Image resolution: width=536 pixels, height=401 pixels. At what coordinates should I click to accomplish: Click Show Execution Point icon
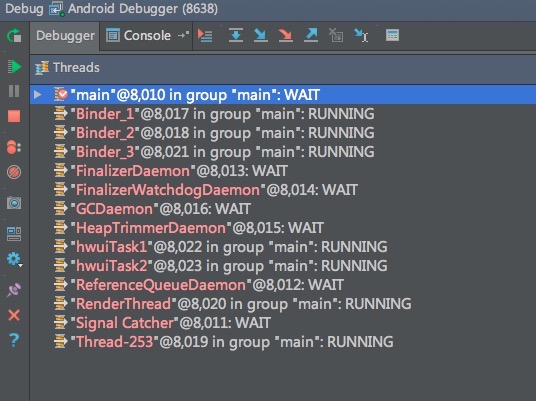[205, 36]
